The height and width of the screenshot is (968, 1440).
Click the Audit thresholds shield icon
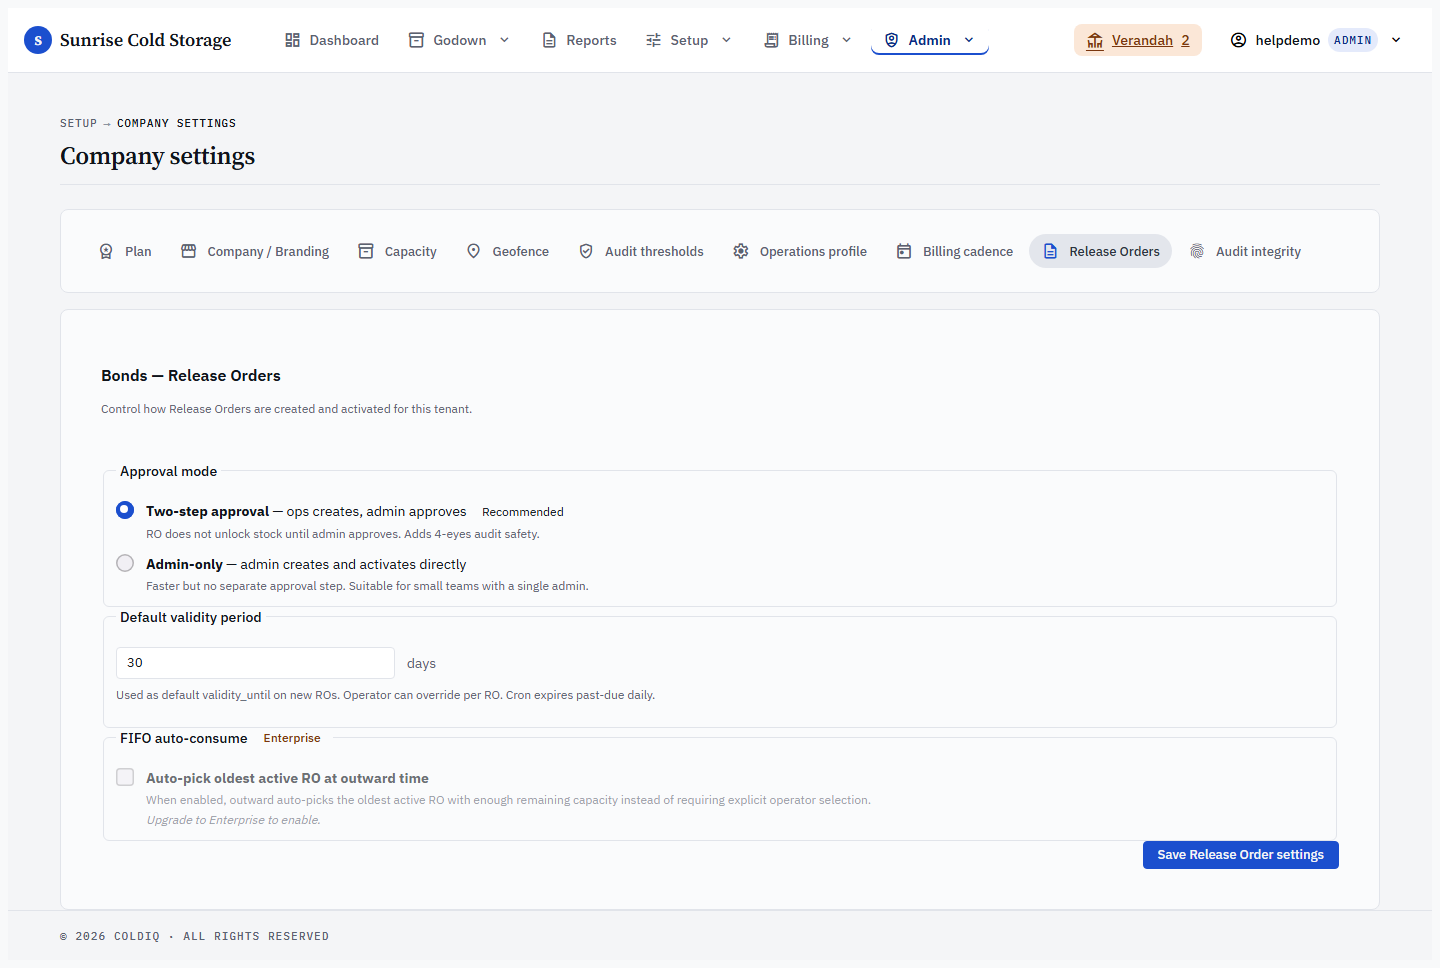click(586, 251)
